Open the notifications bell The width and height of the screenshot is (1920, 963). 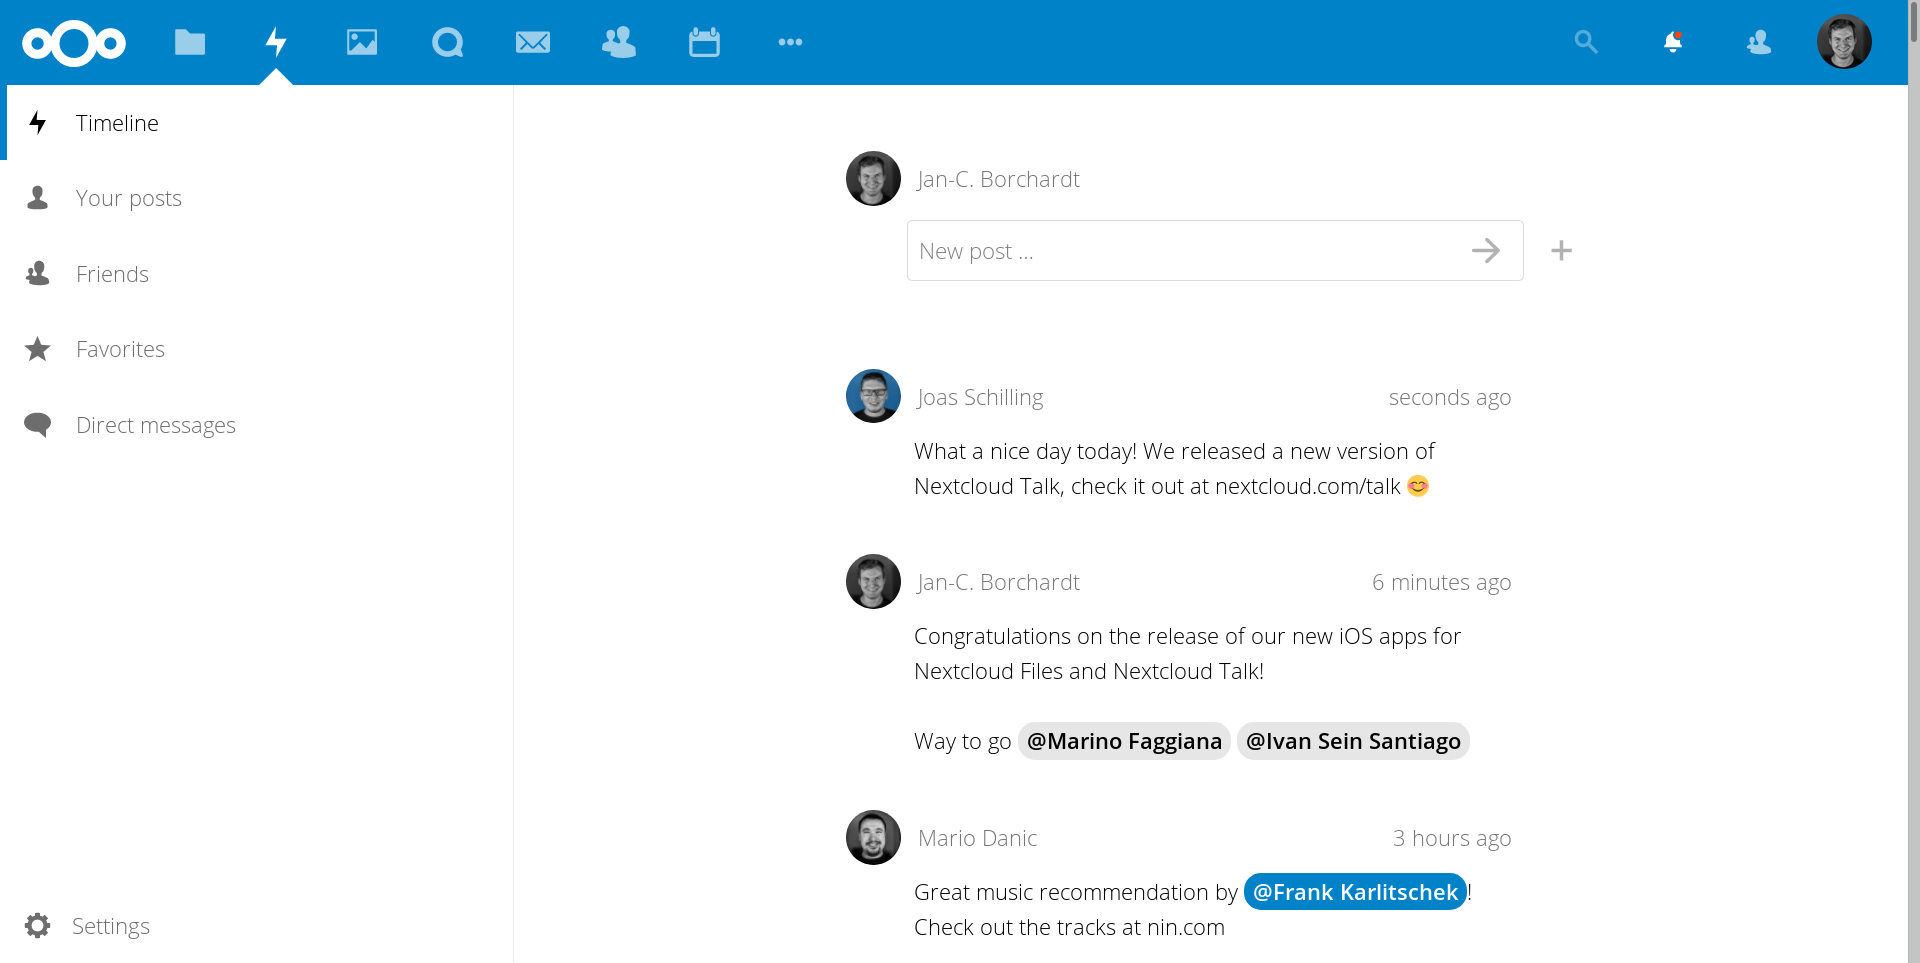coord(1672,42)
